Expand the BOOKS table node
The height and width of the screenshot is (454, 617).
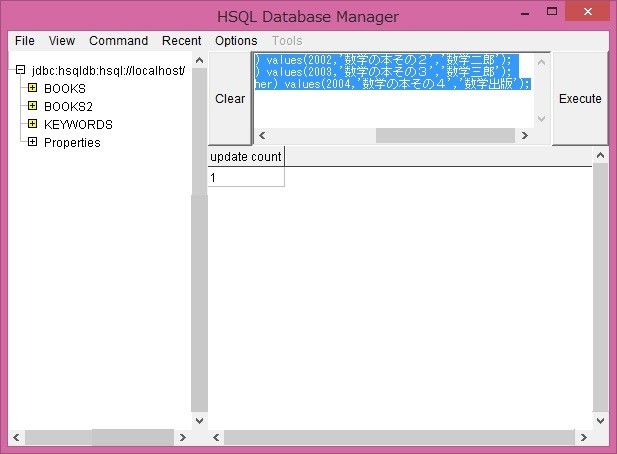click(x=33, y=88)
